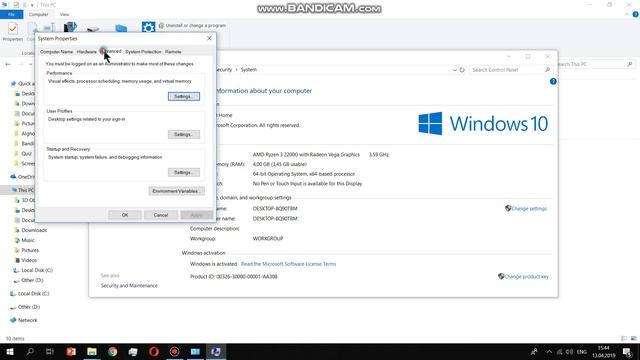Open the Control Panel address bar dropdown

[455, 70]
